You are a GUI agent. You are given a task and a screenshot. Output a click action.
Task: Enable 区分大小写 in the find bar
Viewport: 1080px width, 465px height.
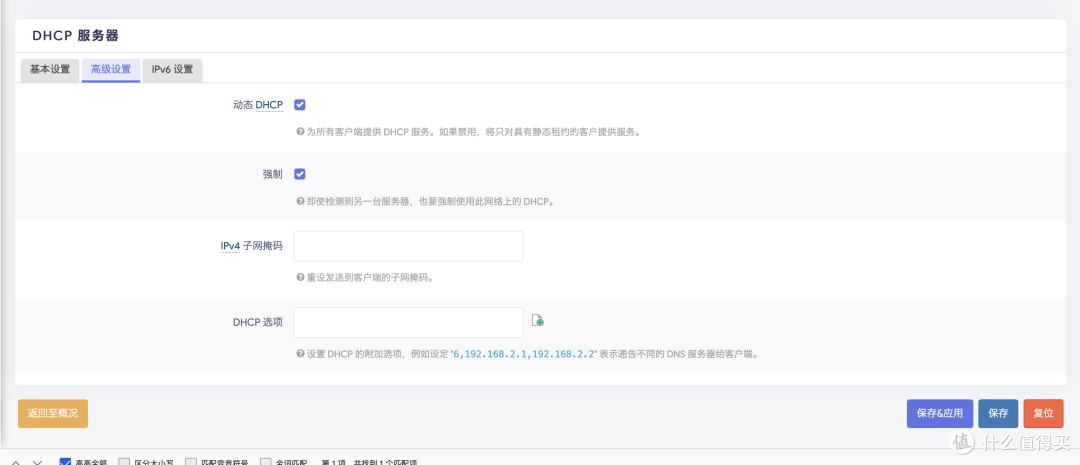124,462
